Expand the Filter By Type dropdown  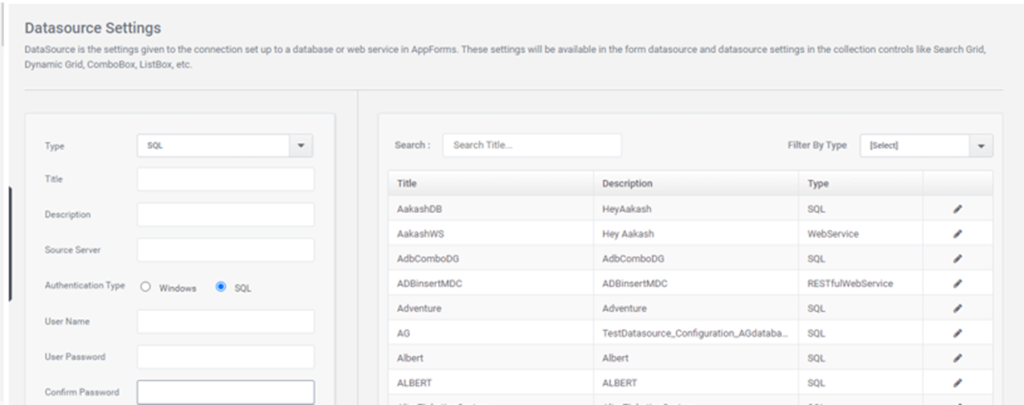pos(926,146)
